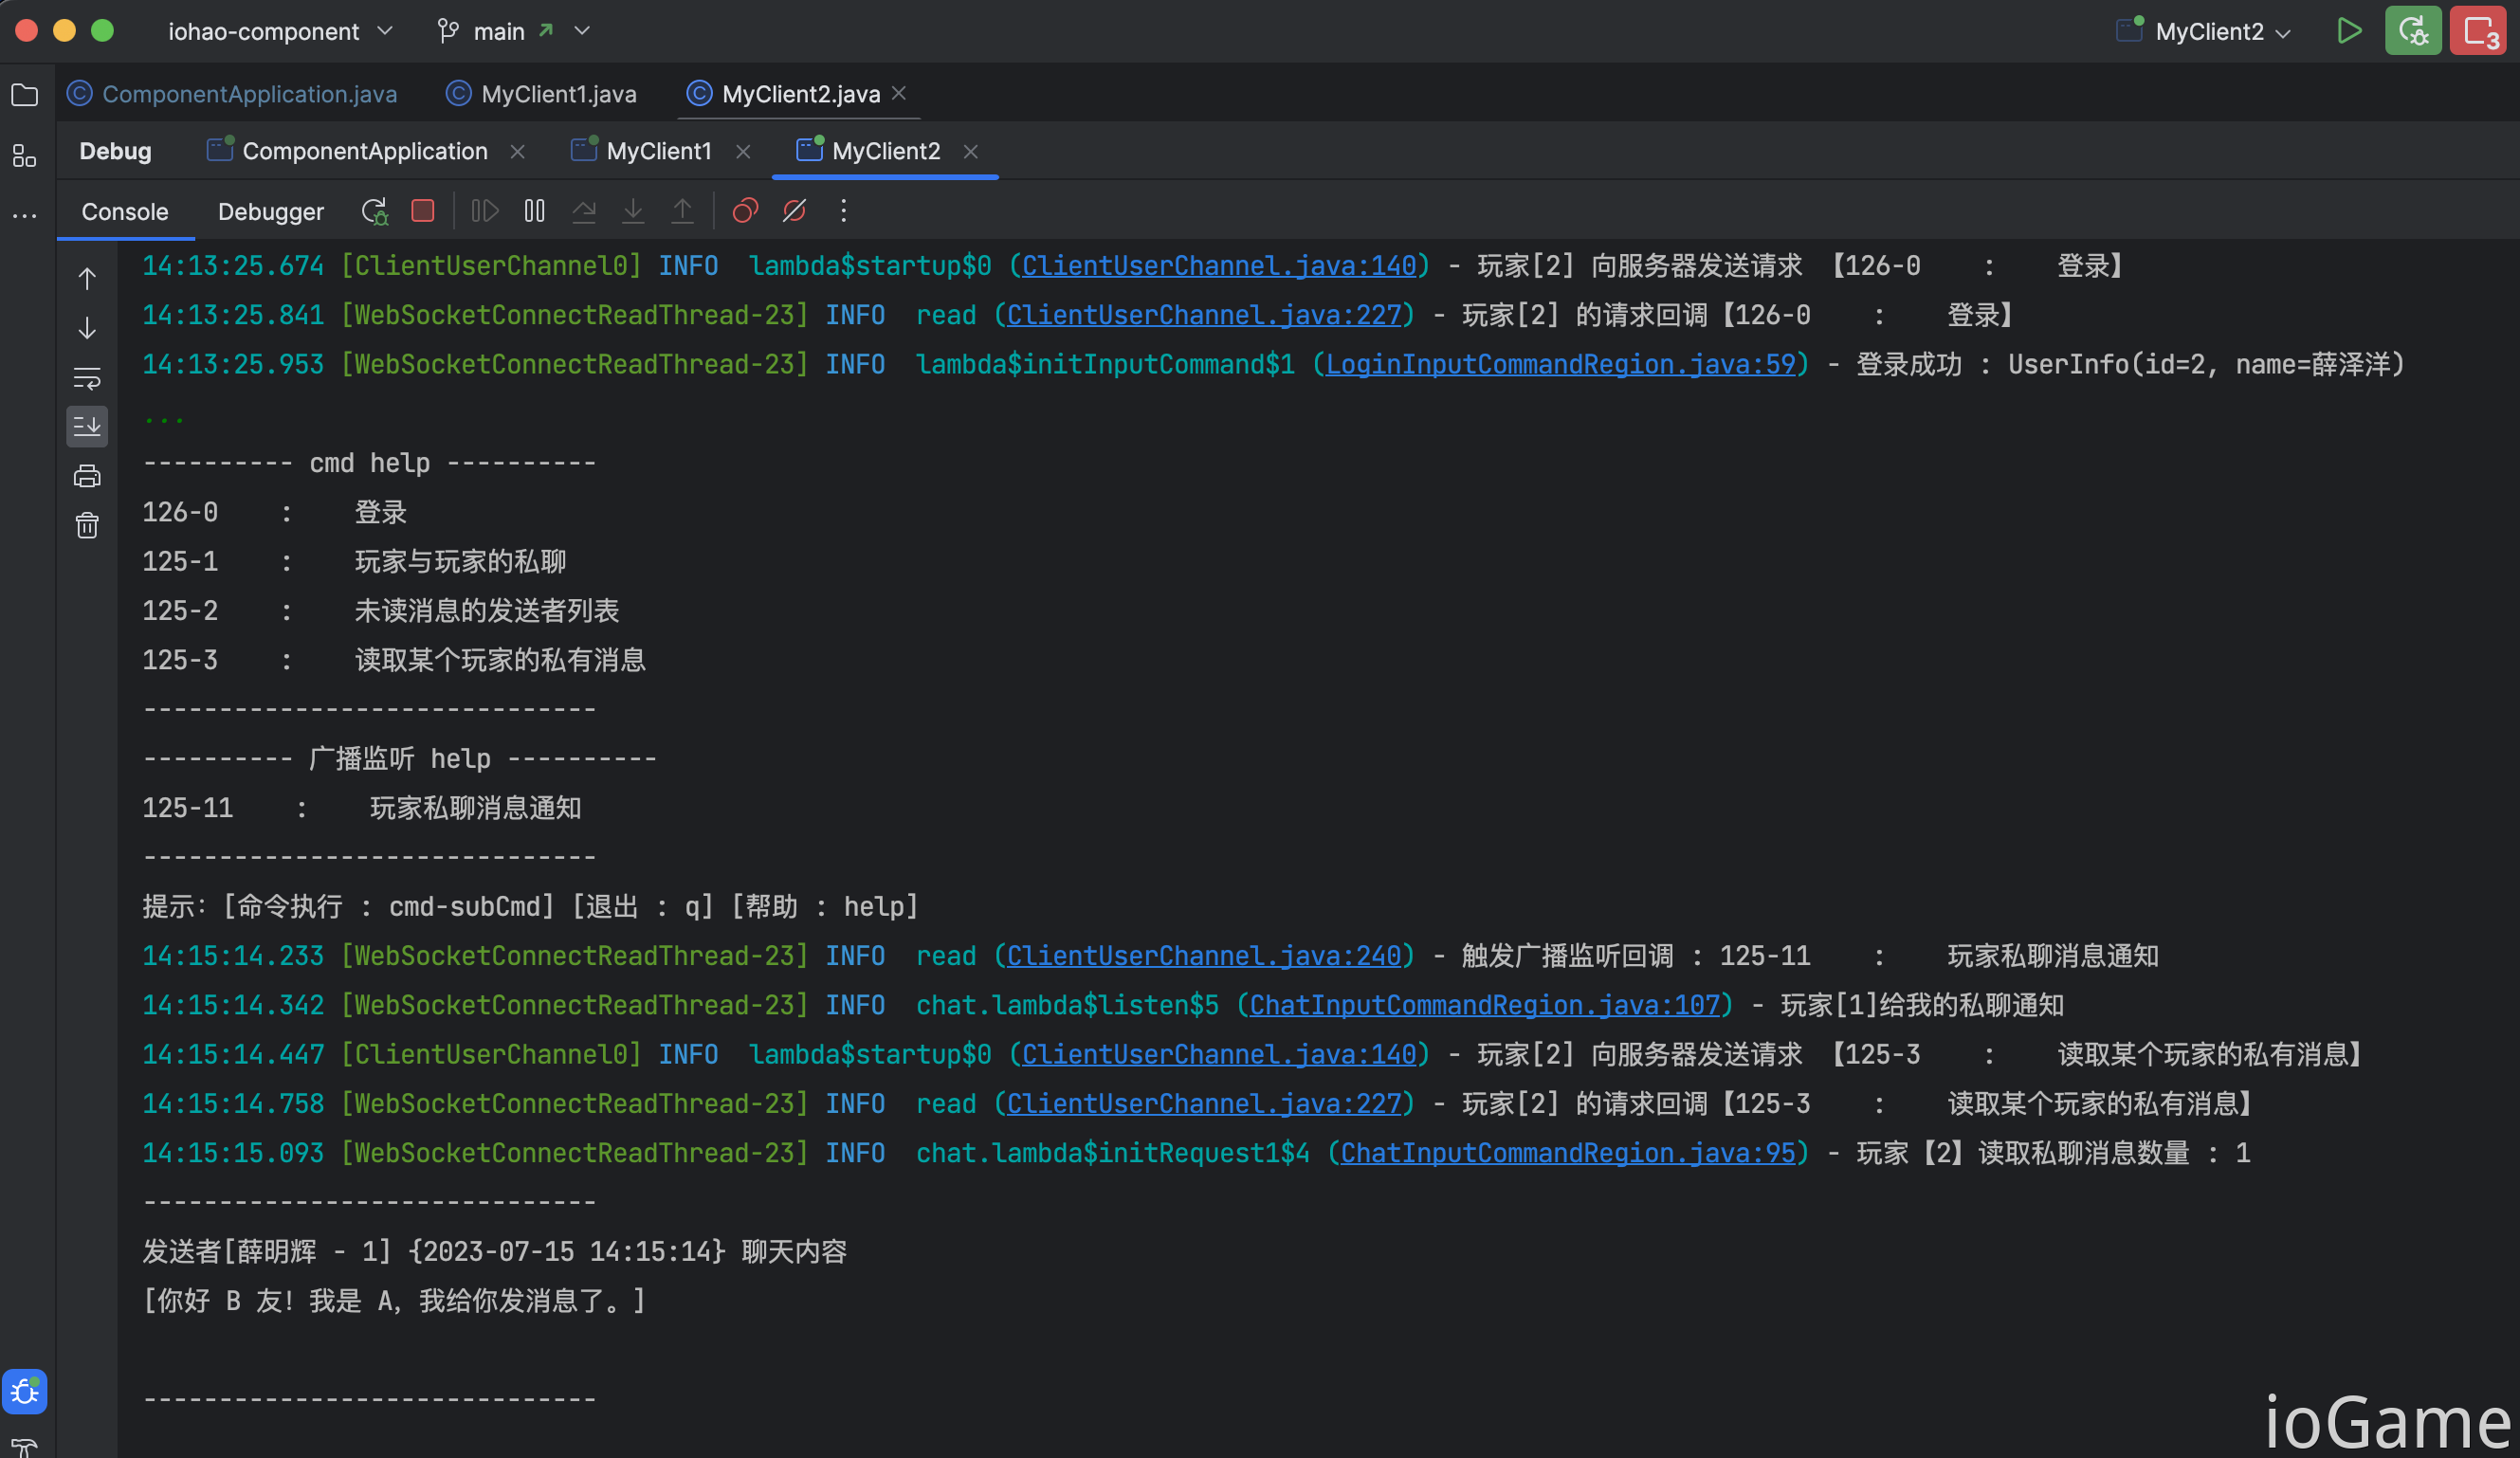
Task: Toggle Mute Breakpoints
Action: (x=795, y=211)
